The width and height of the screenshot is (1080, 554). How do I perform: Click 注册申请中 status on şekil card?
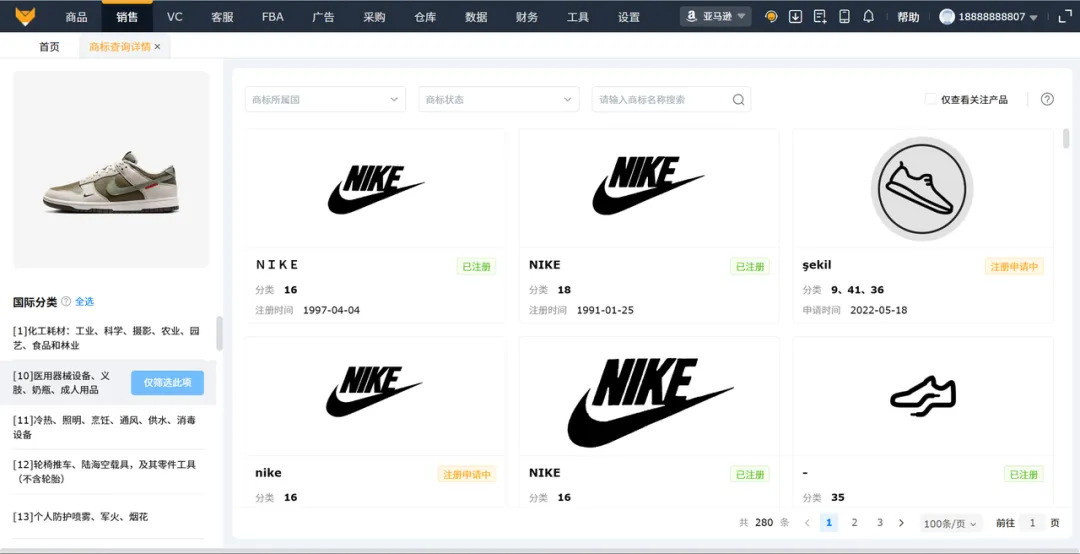(1014, 267)
